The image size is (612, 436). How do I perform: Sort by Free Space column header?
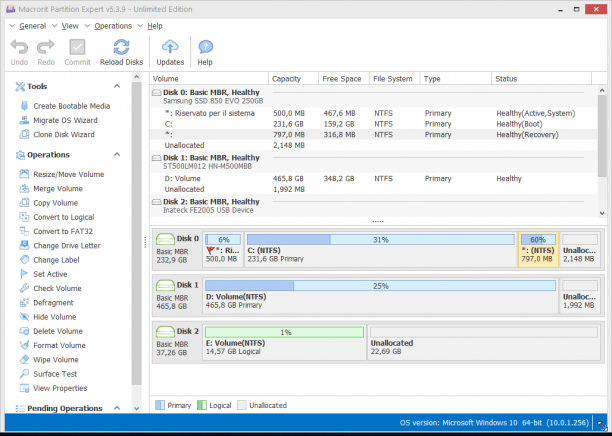(x=344, y=79)
